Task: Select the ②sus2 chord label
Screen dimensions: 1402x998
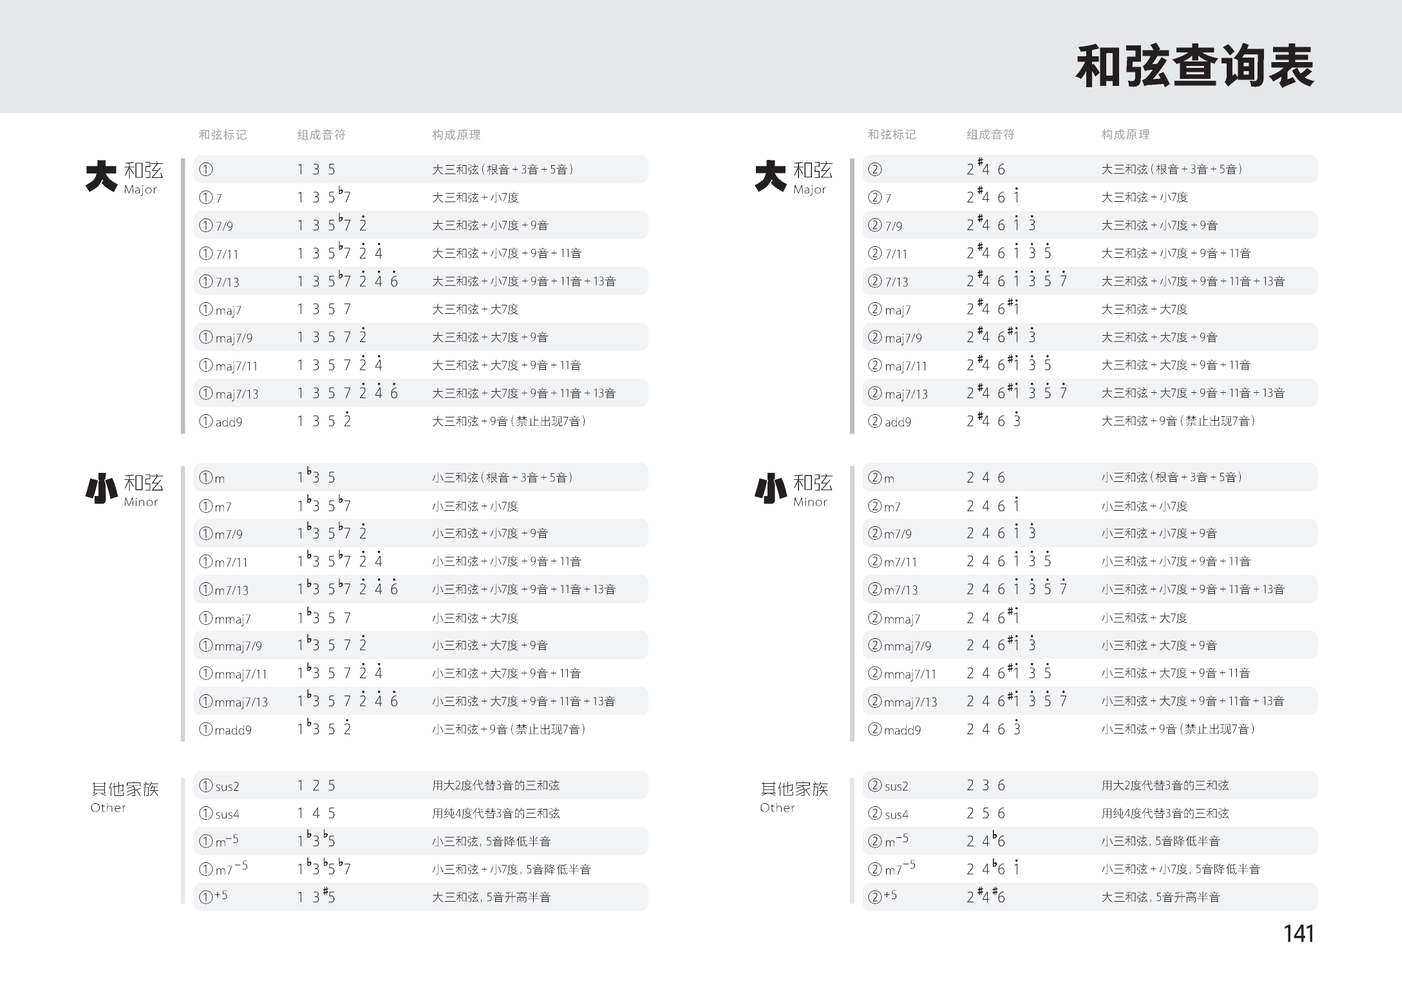Action: [888, 786]
